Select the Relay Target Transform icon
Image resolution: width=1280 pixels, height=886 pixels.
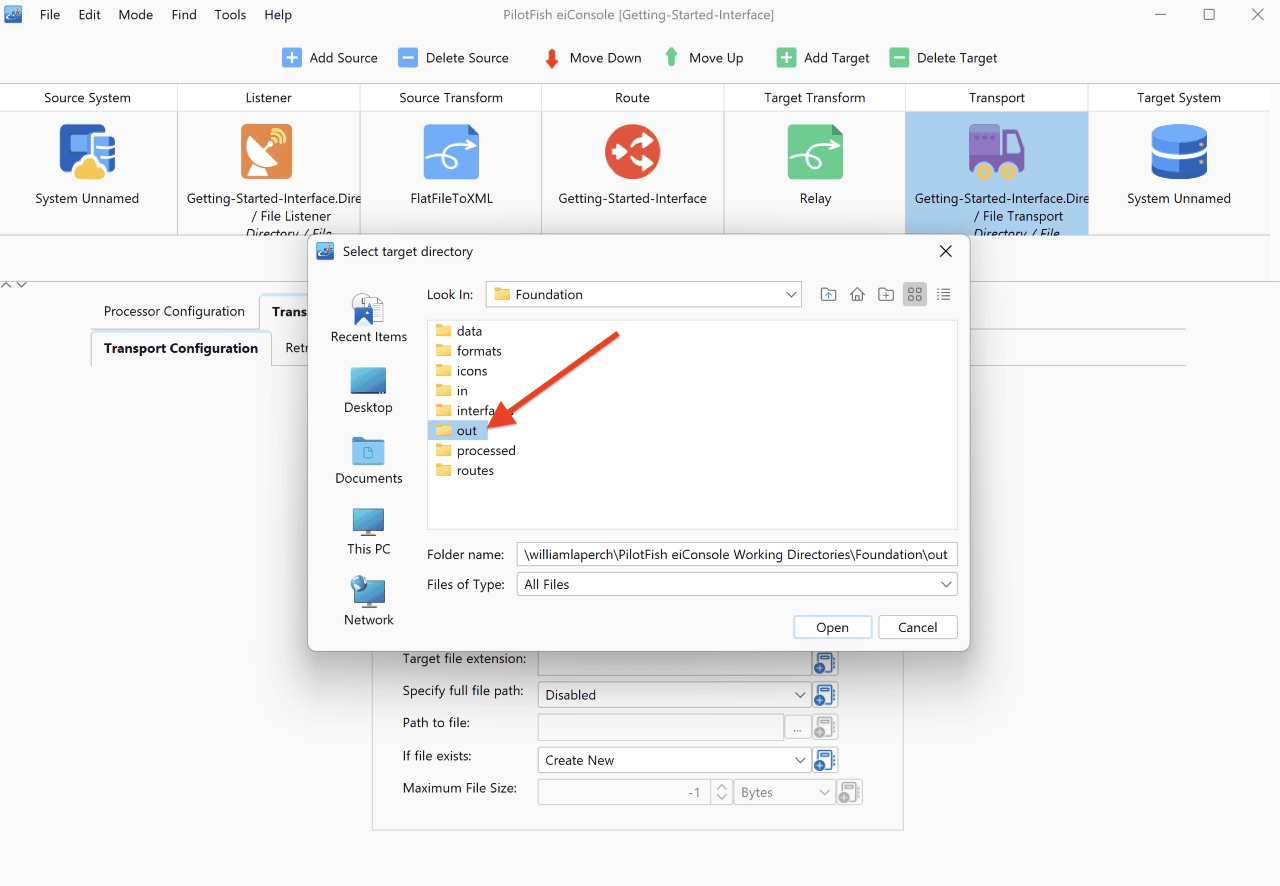pos(815,151)
